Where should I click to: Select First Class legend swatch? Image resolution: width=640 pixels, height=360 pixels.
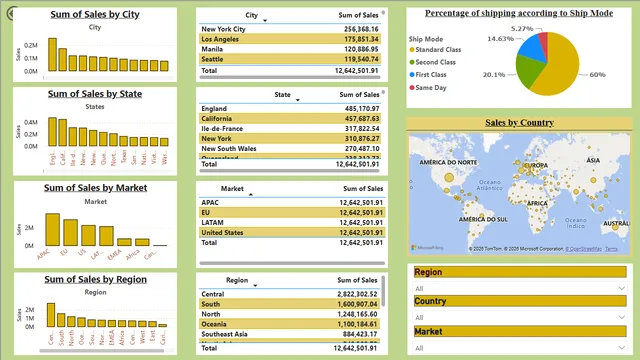(412, 75)
